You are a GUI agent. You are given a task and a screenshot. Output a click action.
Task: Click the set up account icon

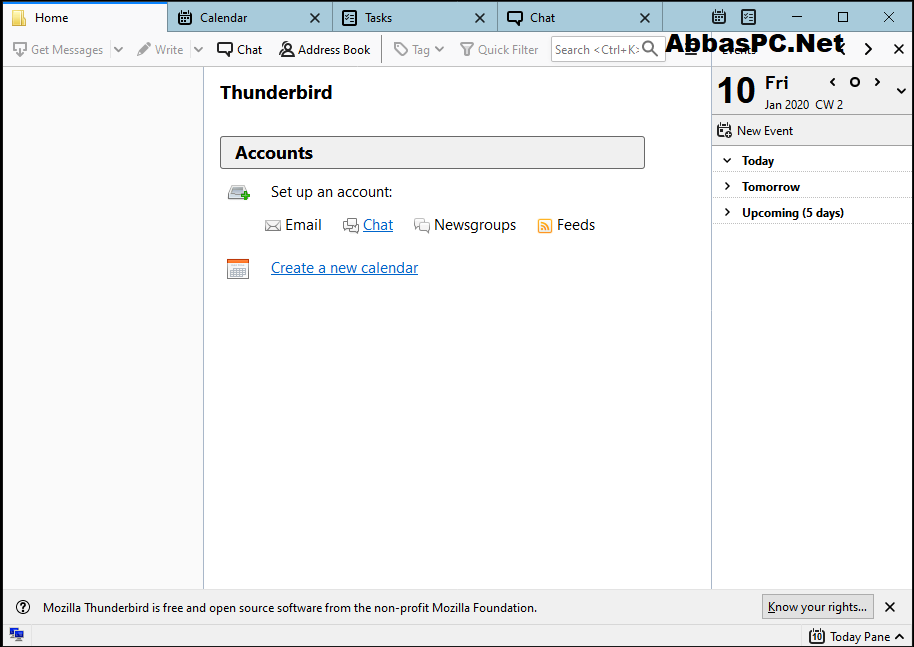239,192
